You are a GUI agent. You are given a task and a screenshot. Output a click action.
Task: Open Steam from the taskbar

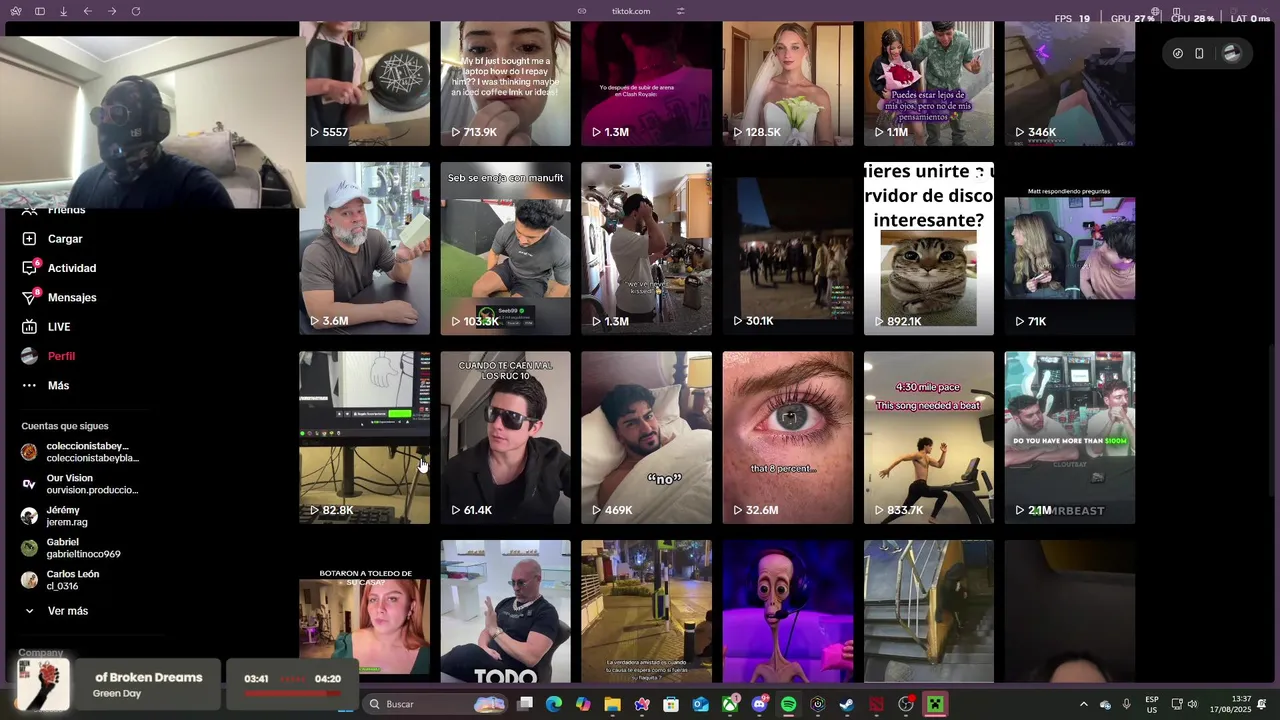[847, 704]
